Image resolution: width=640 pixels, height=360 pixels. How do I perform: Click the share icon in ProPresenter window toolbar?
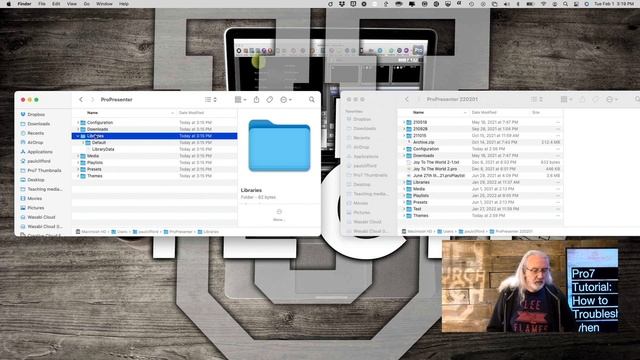point(256,100)
